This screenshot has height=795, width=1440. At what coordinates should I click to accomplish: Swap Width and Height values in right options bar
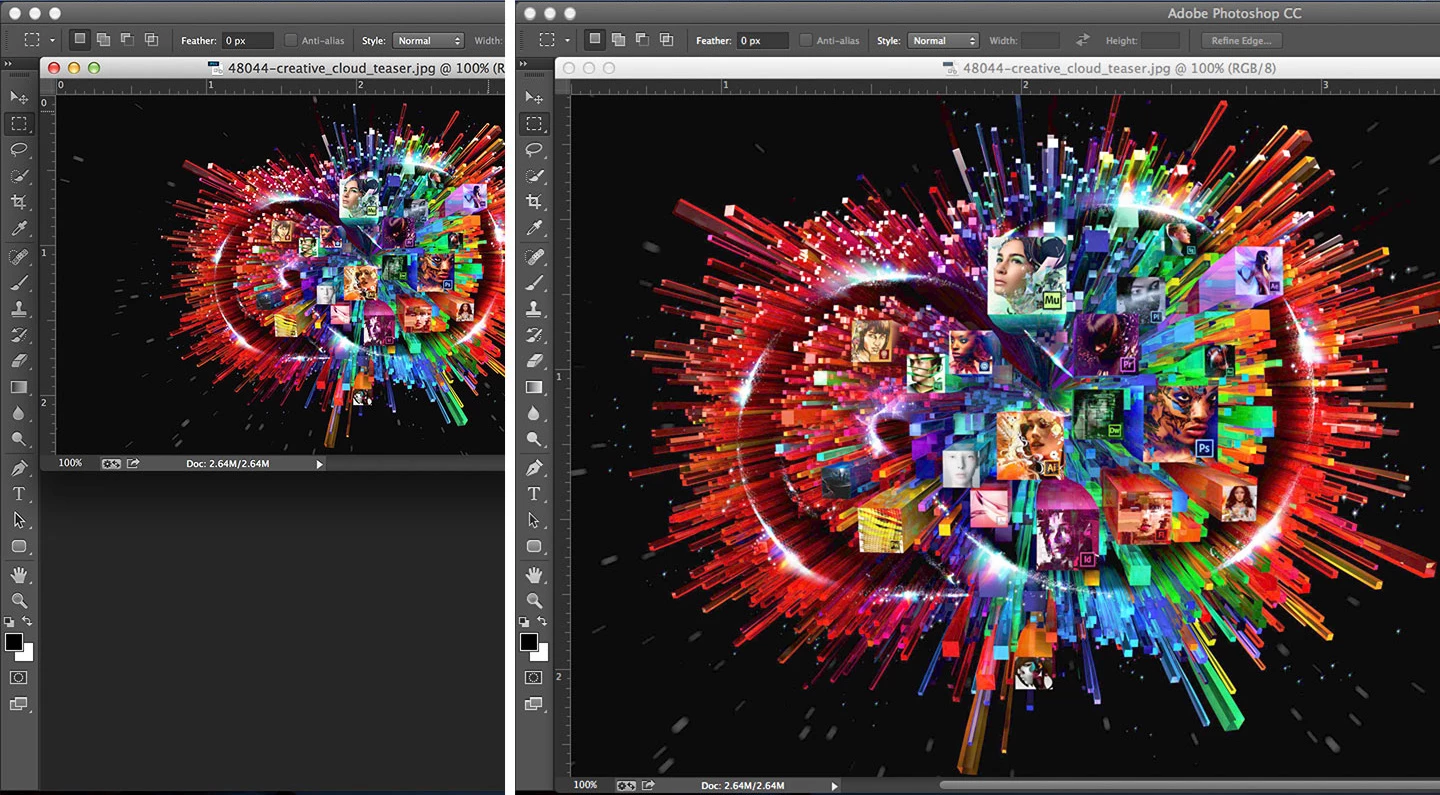tap(1083, 40)
